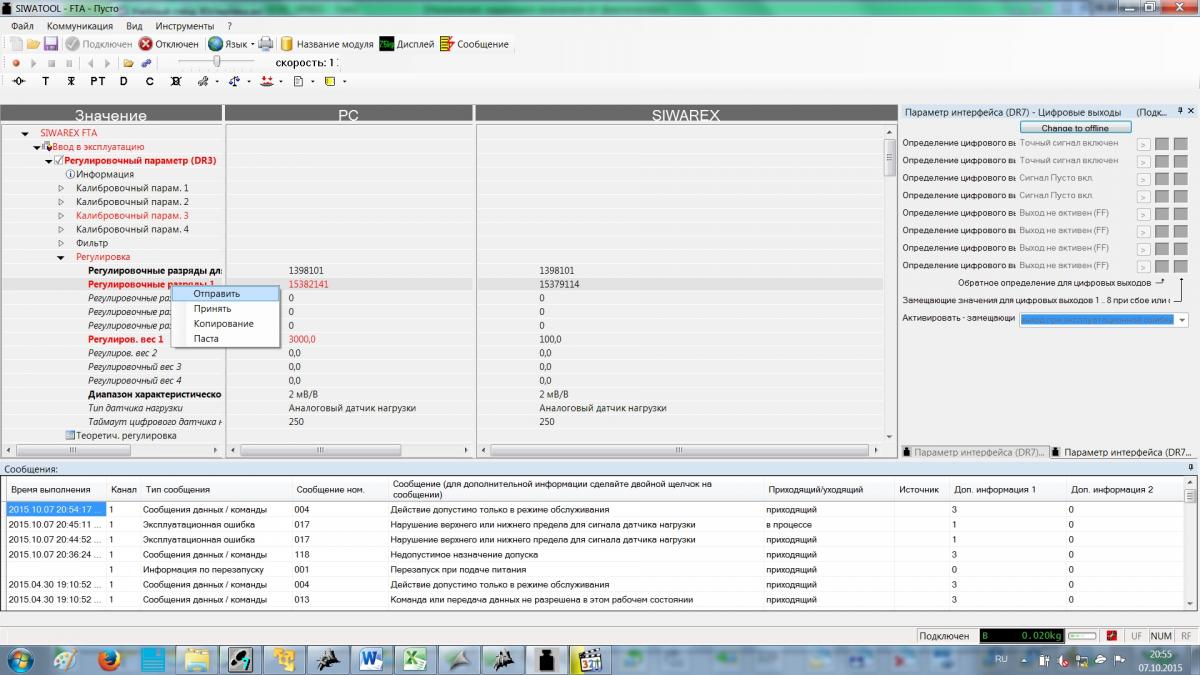Collapse the Ввод в эксплуатацию node

(37, 147)
